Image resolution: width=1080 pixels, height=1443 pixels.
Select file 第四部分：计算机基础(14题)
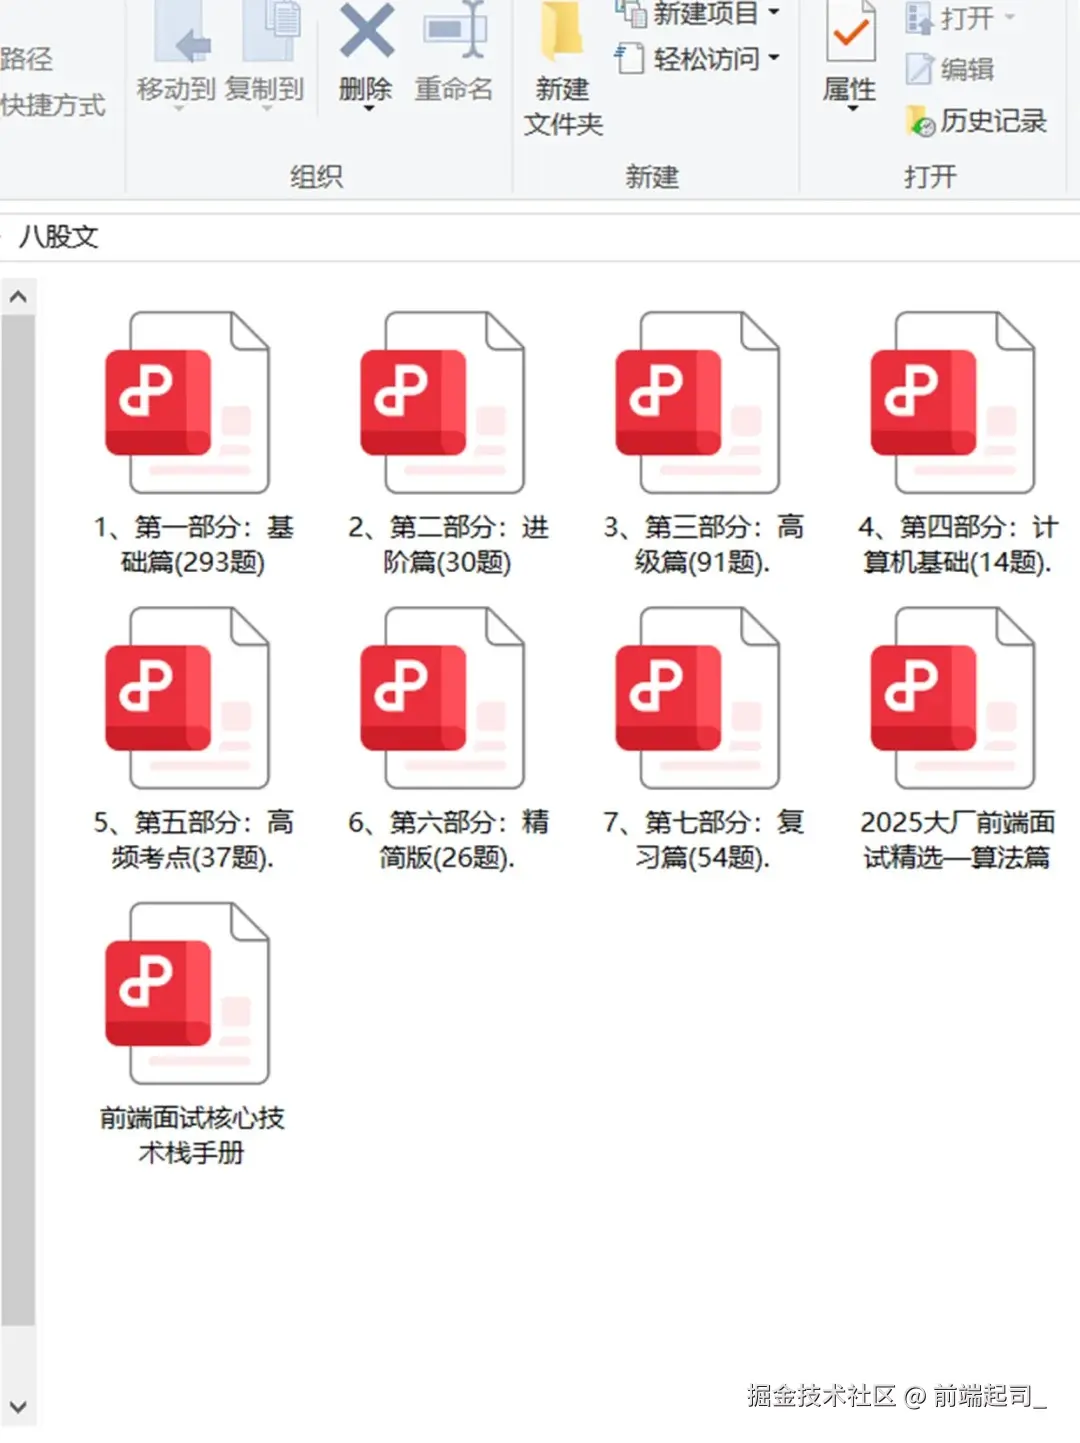tap(953, 404)
